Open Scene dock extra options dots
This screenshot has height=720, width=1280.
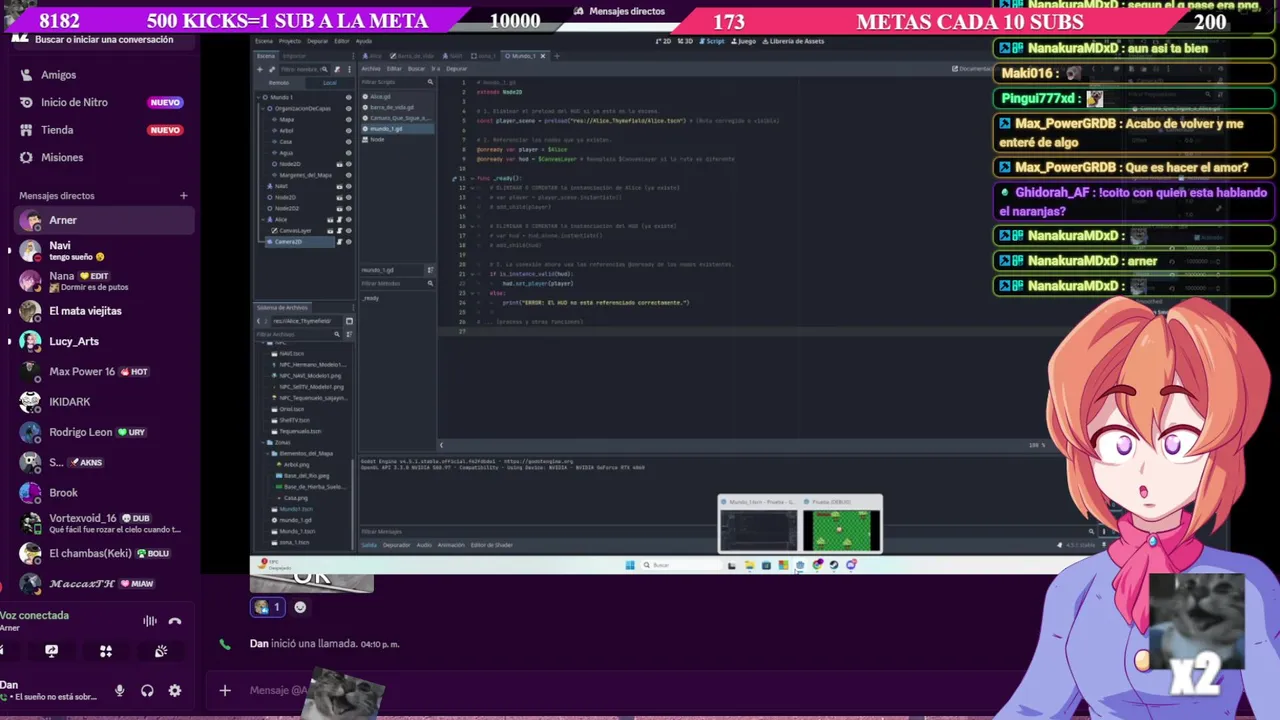[x=349, y=69]
